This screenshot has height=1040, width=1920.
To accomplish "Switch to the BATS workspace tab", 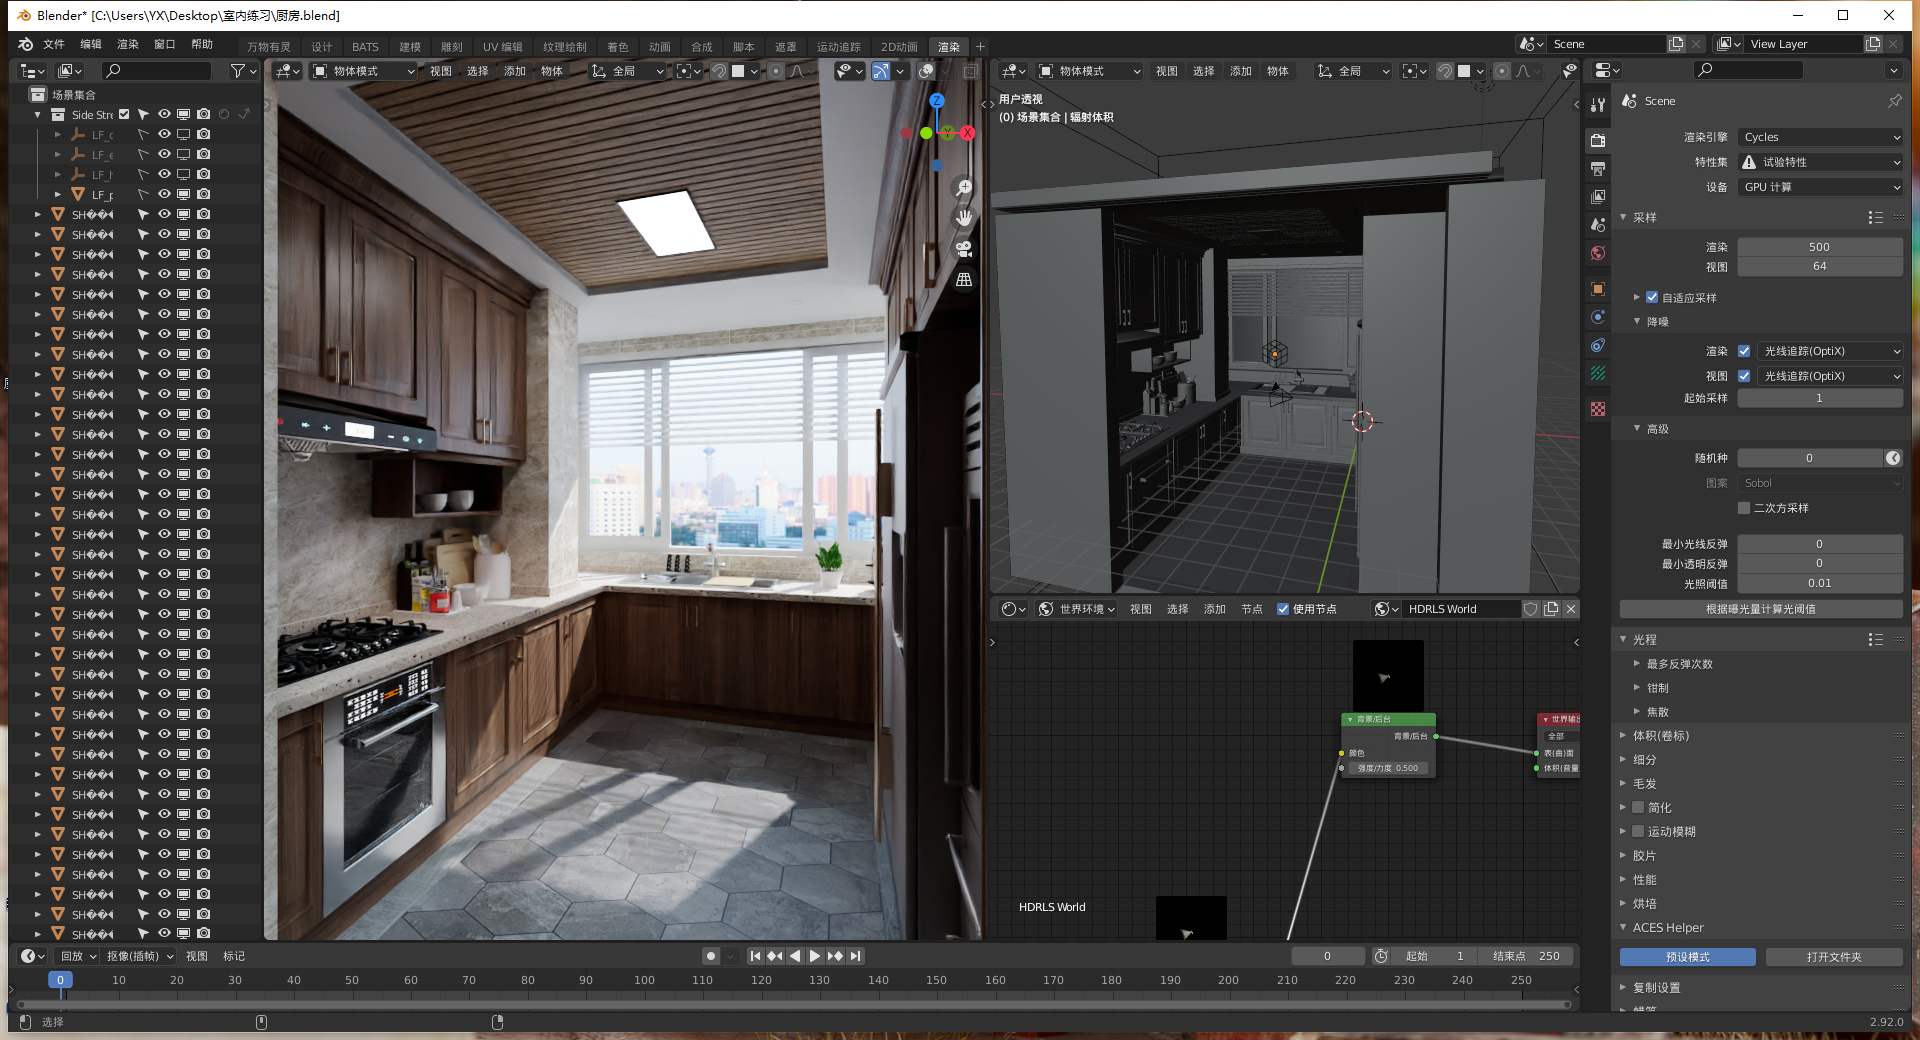I will [365, 47].
